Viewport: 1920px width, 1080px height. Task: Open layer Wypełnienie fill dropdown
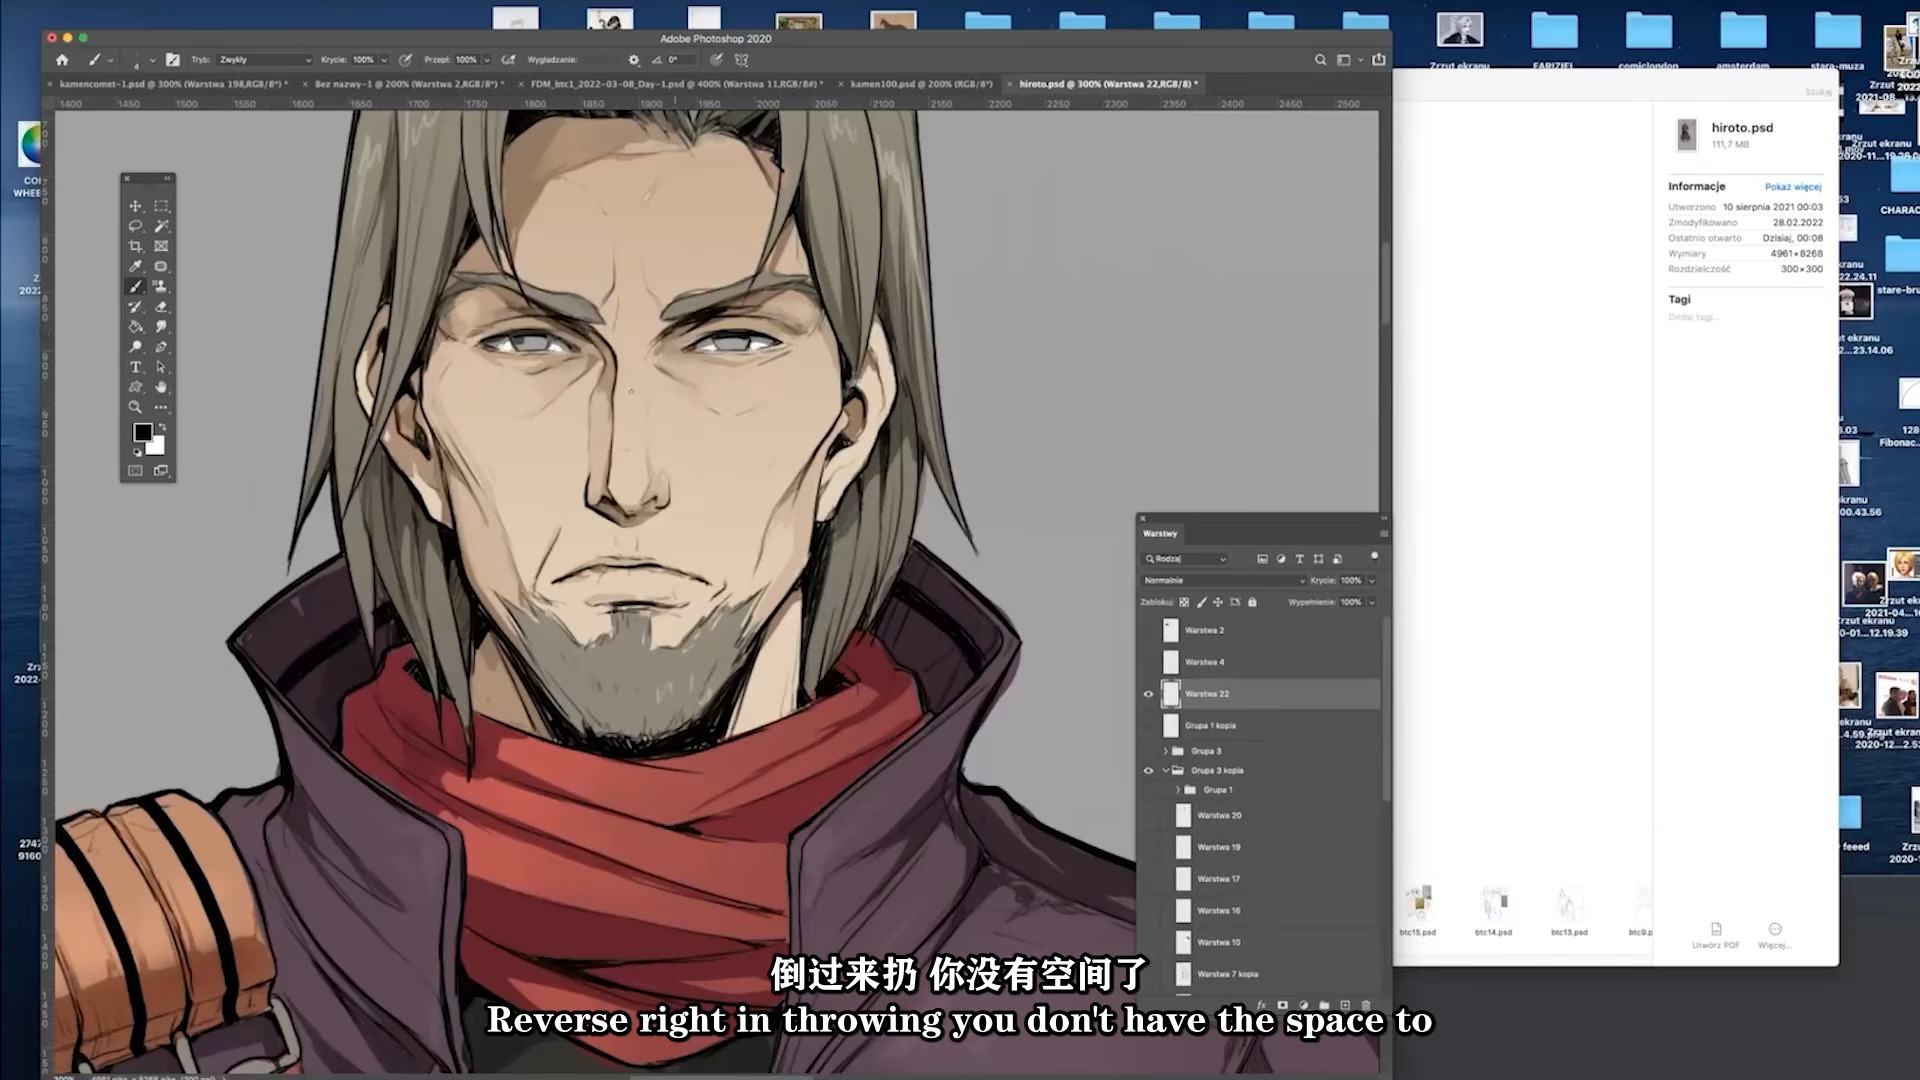click(1372, 602)
